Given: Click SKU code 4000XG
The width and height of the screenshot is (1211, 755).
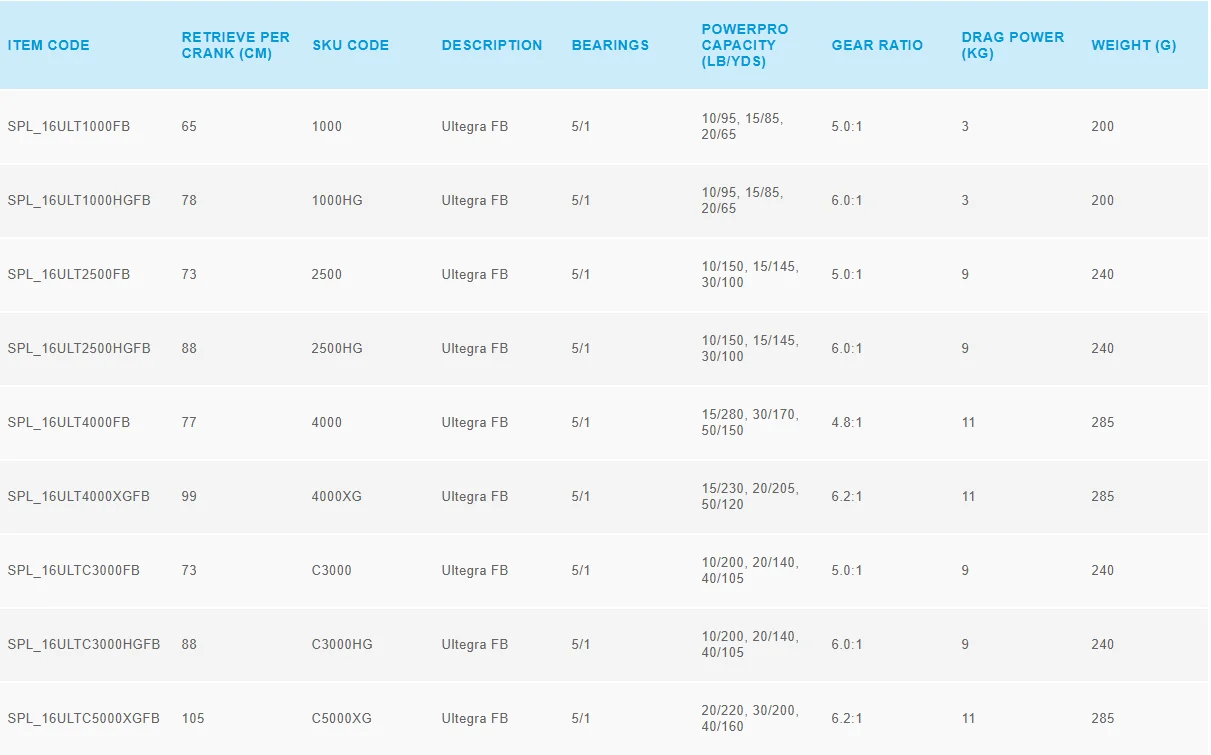Looking at the screenshot, I should [337, 496].
